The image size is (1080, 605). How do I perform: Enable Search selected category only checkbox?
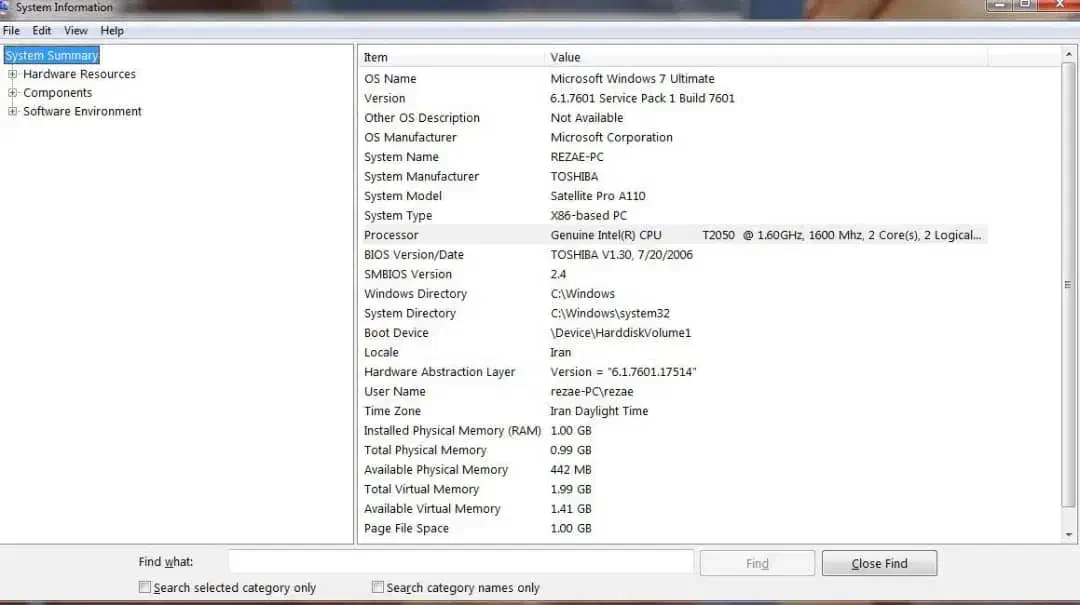[x=145, y=588]
